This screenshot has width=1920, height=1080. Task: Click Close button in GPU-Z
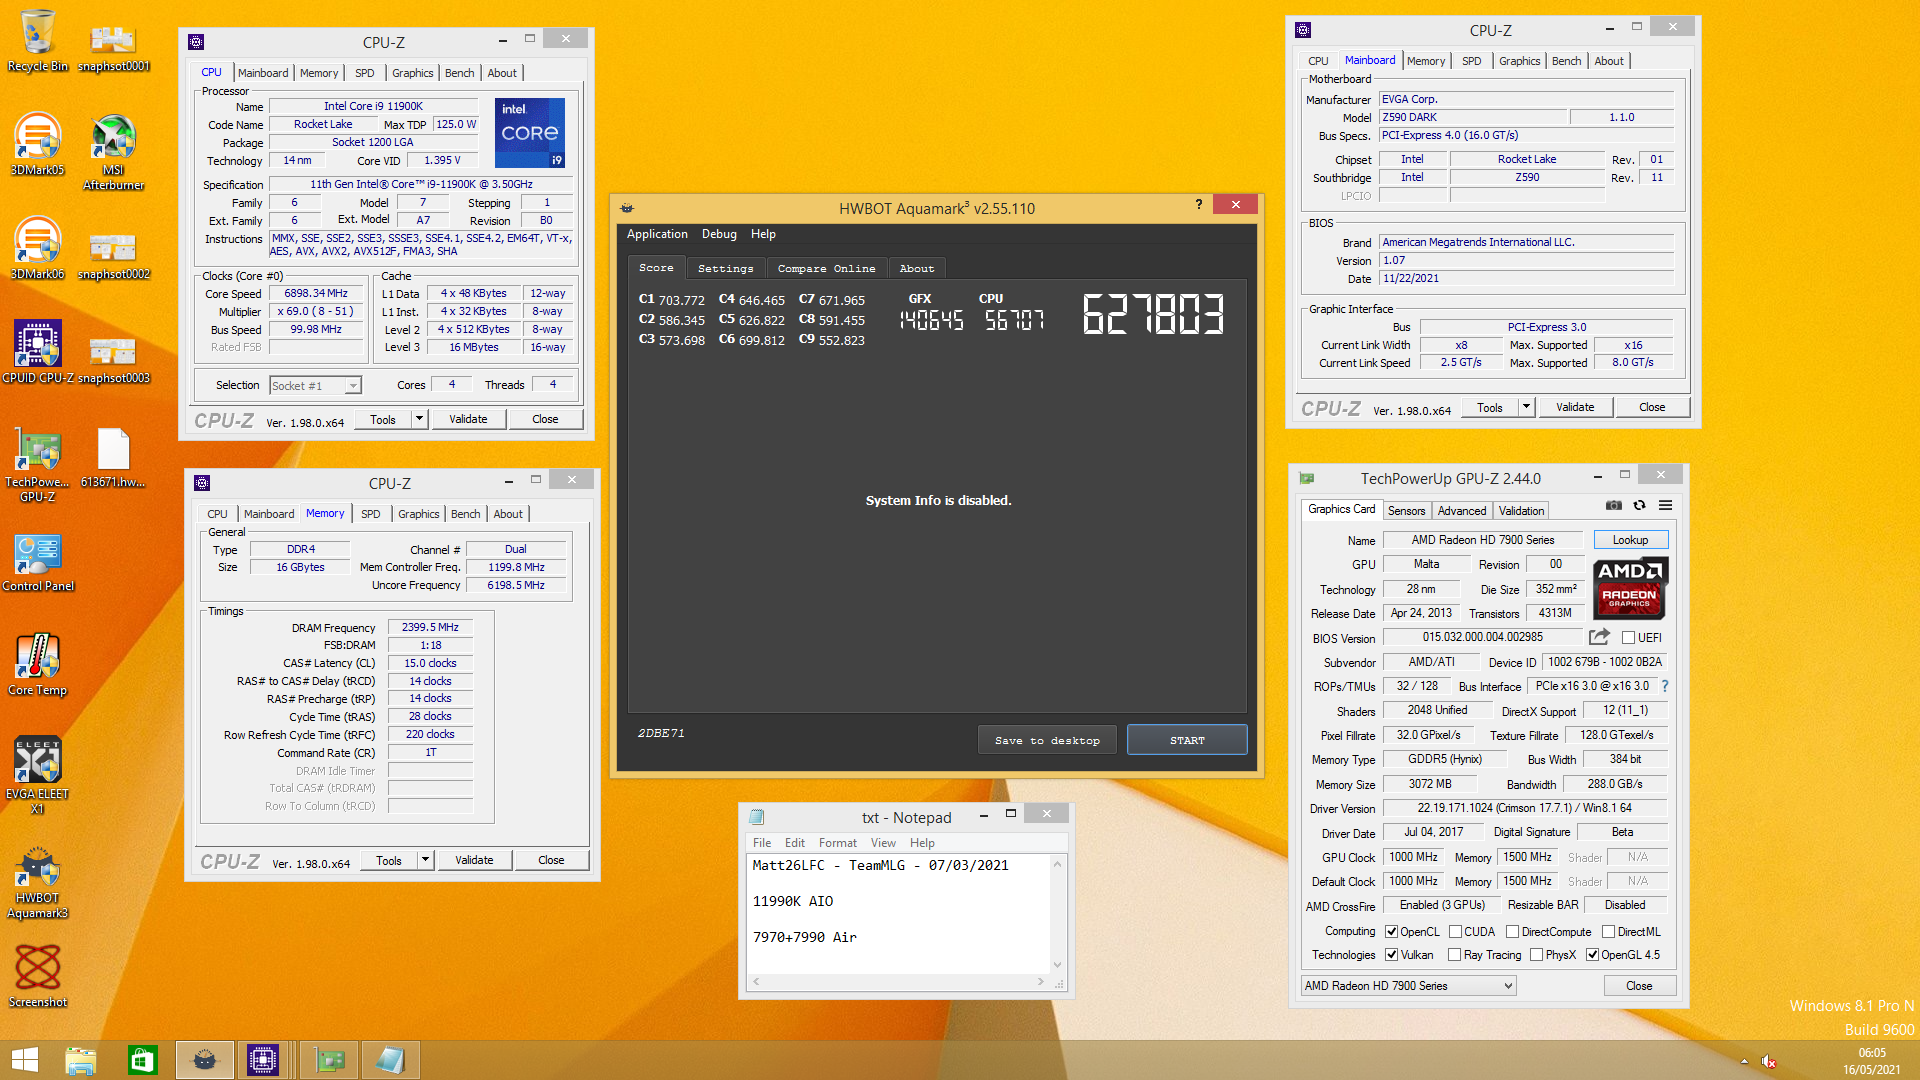click(1639, 986)
